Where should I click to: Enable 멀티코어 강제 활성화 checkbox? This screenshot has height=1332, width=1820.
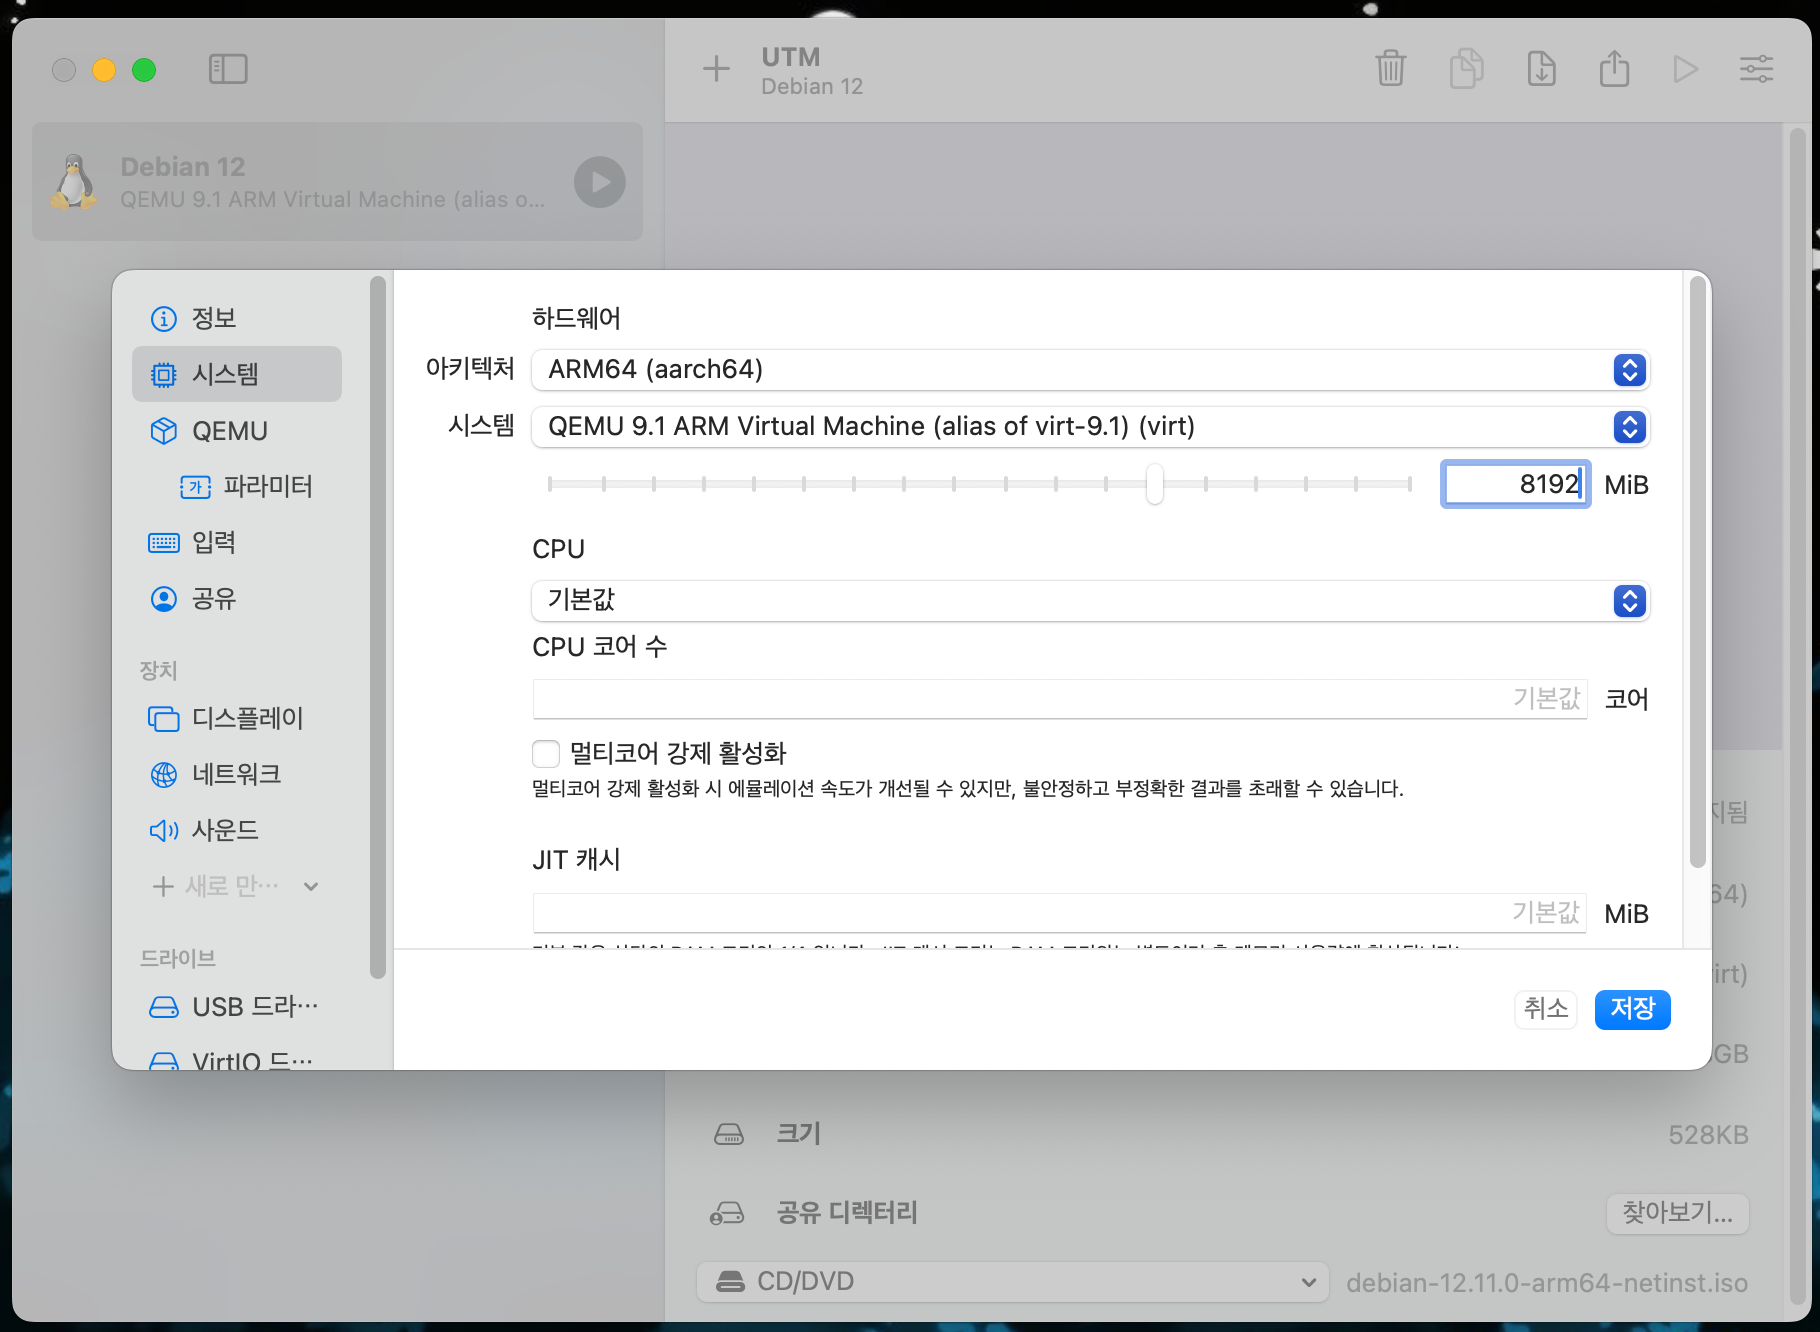click(546, 753)
